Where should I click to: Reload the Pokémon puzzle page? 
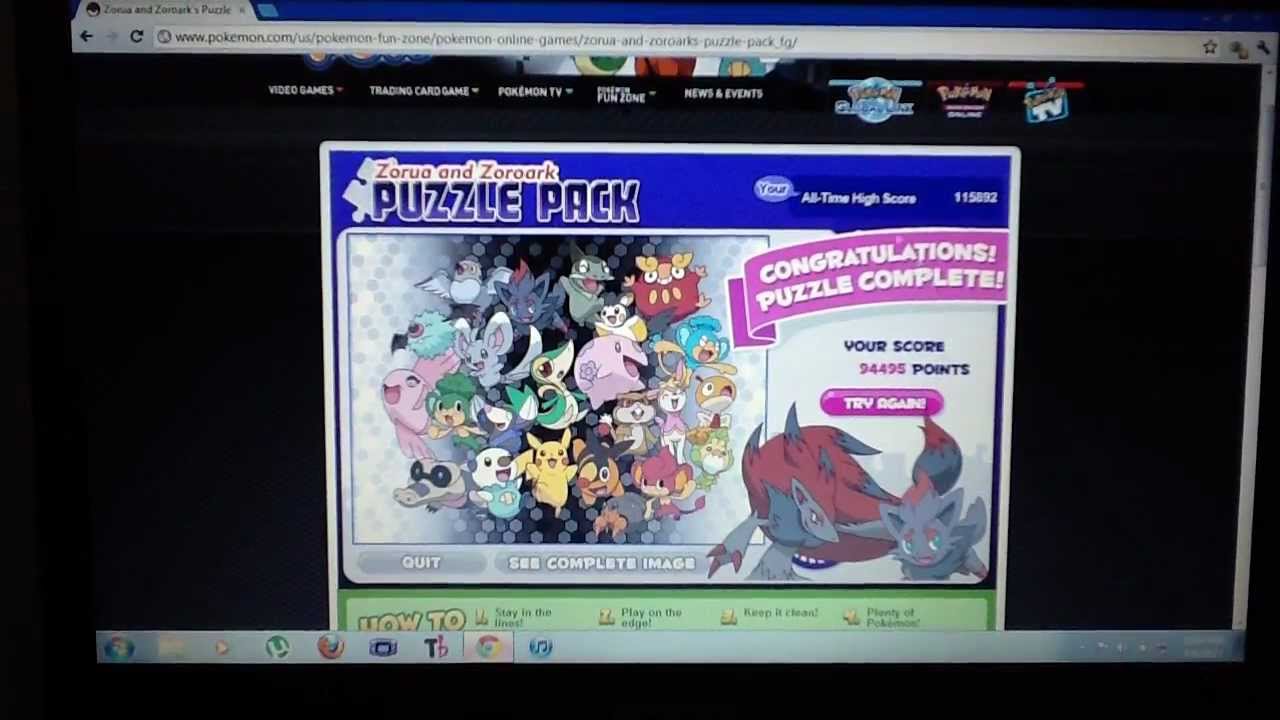pyautogui.click(x=136, y=37)
